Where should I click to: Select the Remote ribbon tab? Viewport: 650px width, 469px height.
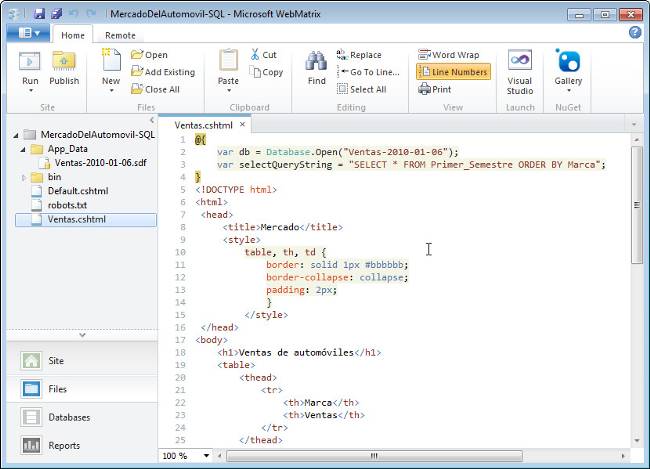click(120, 35)
